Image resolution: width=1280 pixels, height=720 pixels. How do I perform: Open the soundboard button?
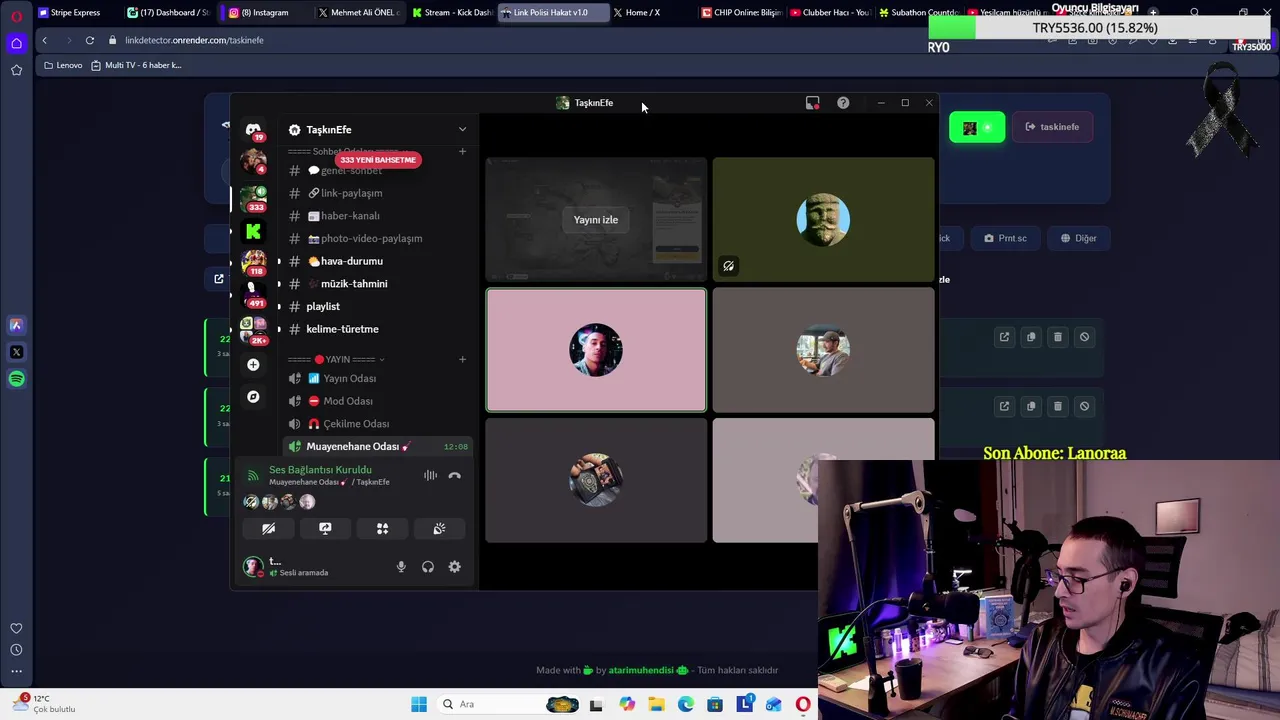point(439,528)
